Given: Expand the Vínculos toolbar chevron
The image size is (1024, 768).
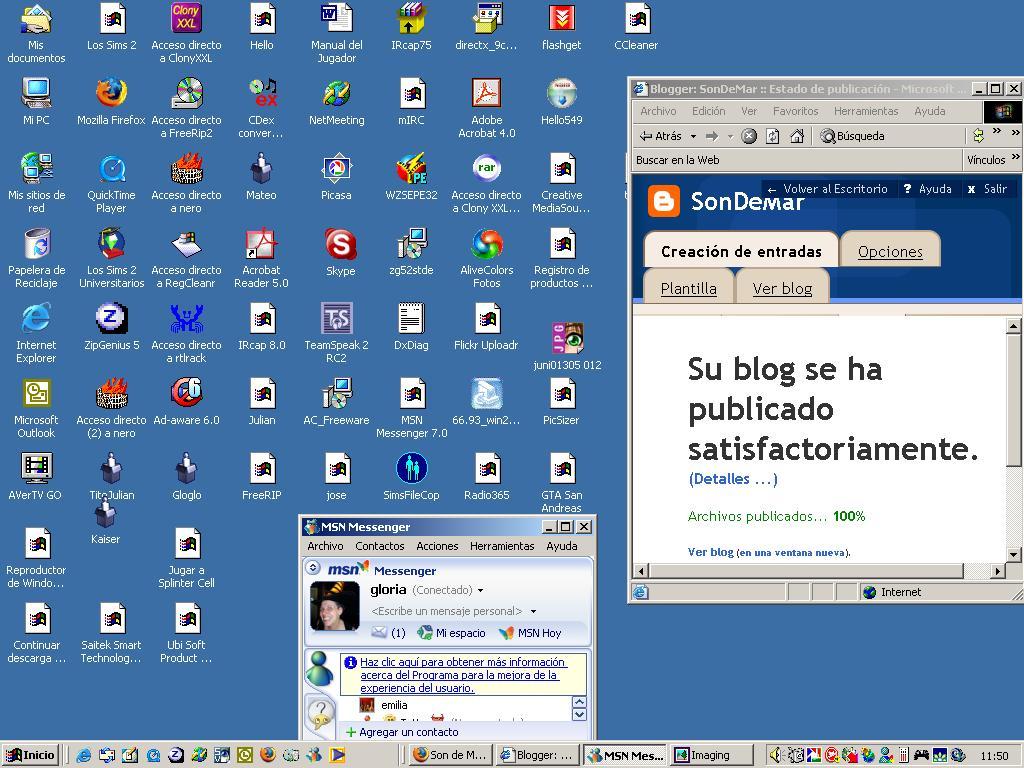Looking at the screenshot, I should pyautogui.click(x=1016, y=157).
